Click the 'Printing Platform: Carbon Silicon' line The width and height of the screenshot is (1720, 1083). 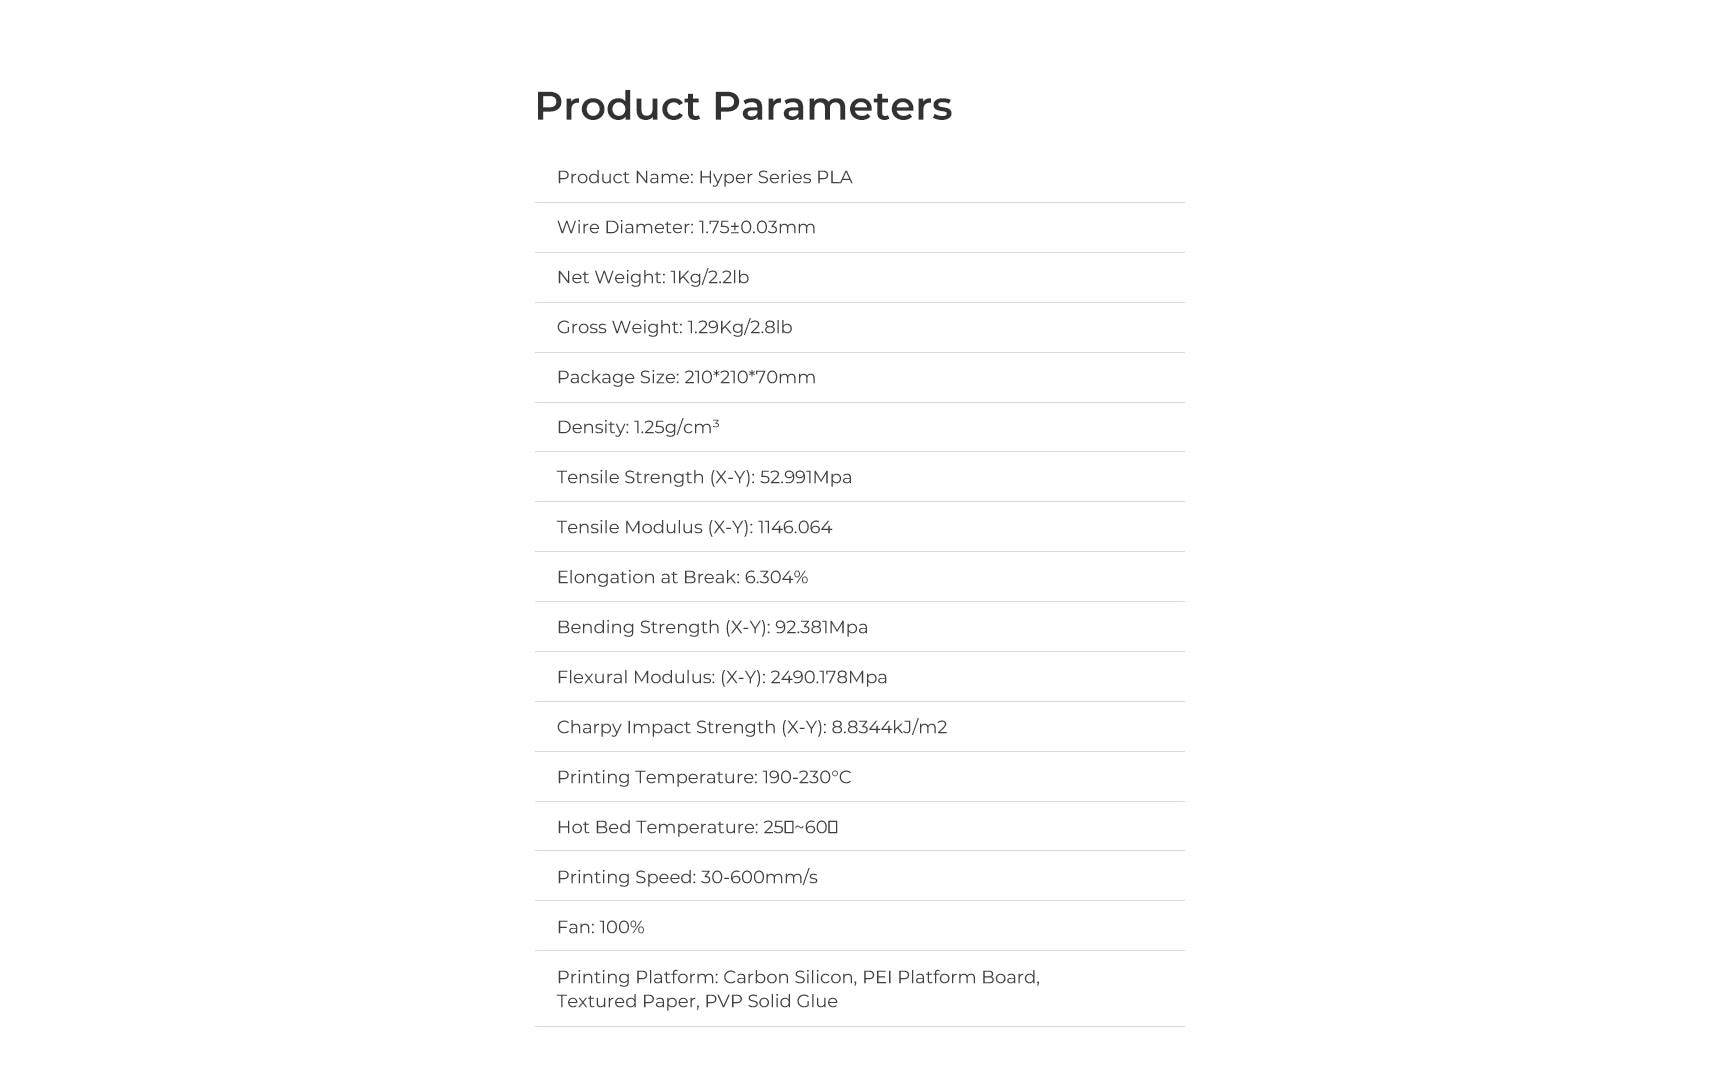pyautogui.click(x=798, y=978)
